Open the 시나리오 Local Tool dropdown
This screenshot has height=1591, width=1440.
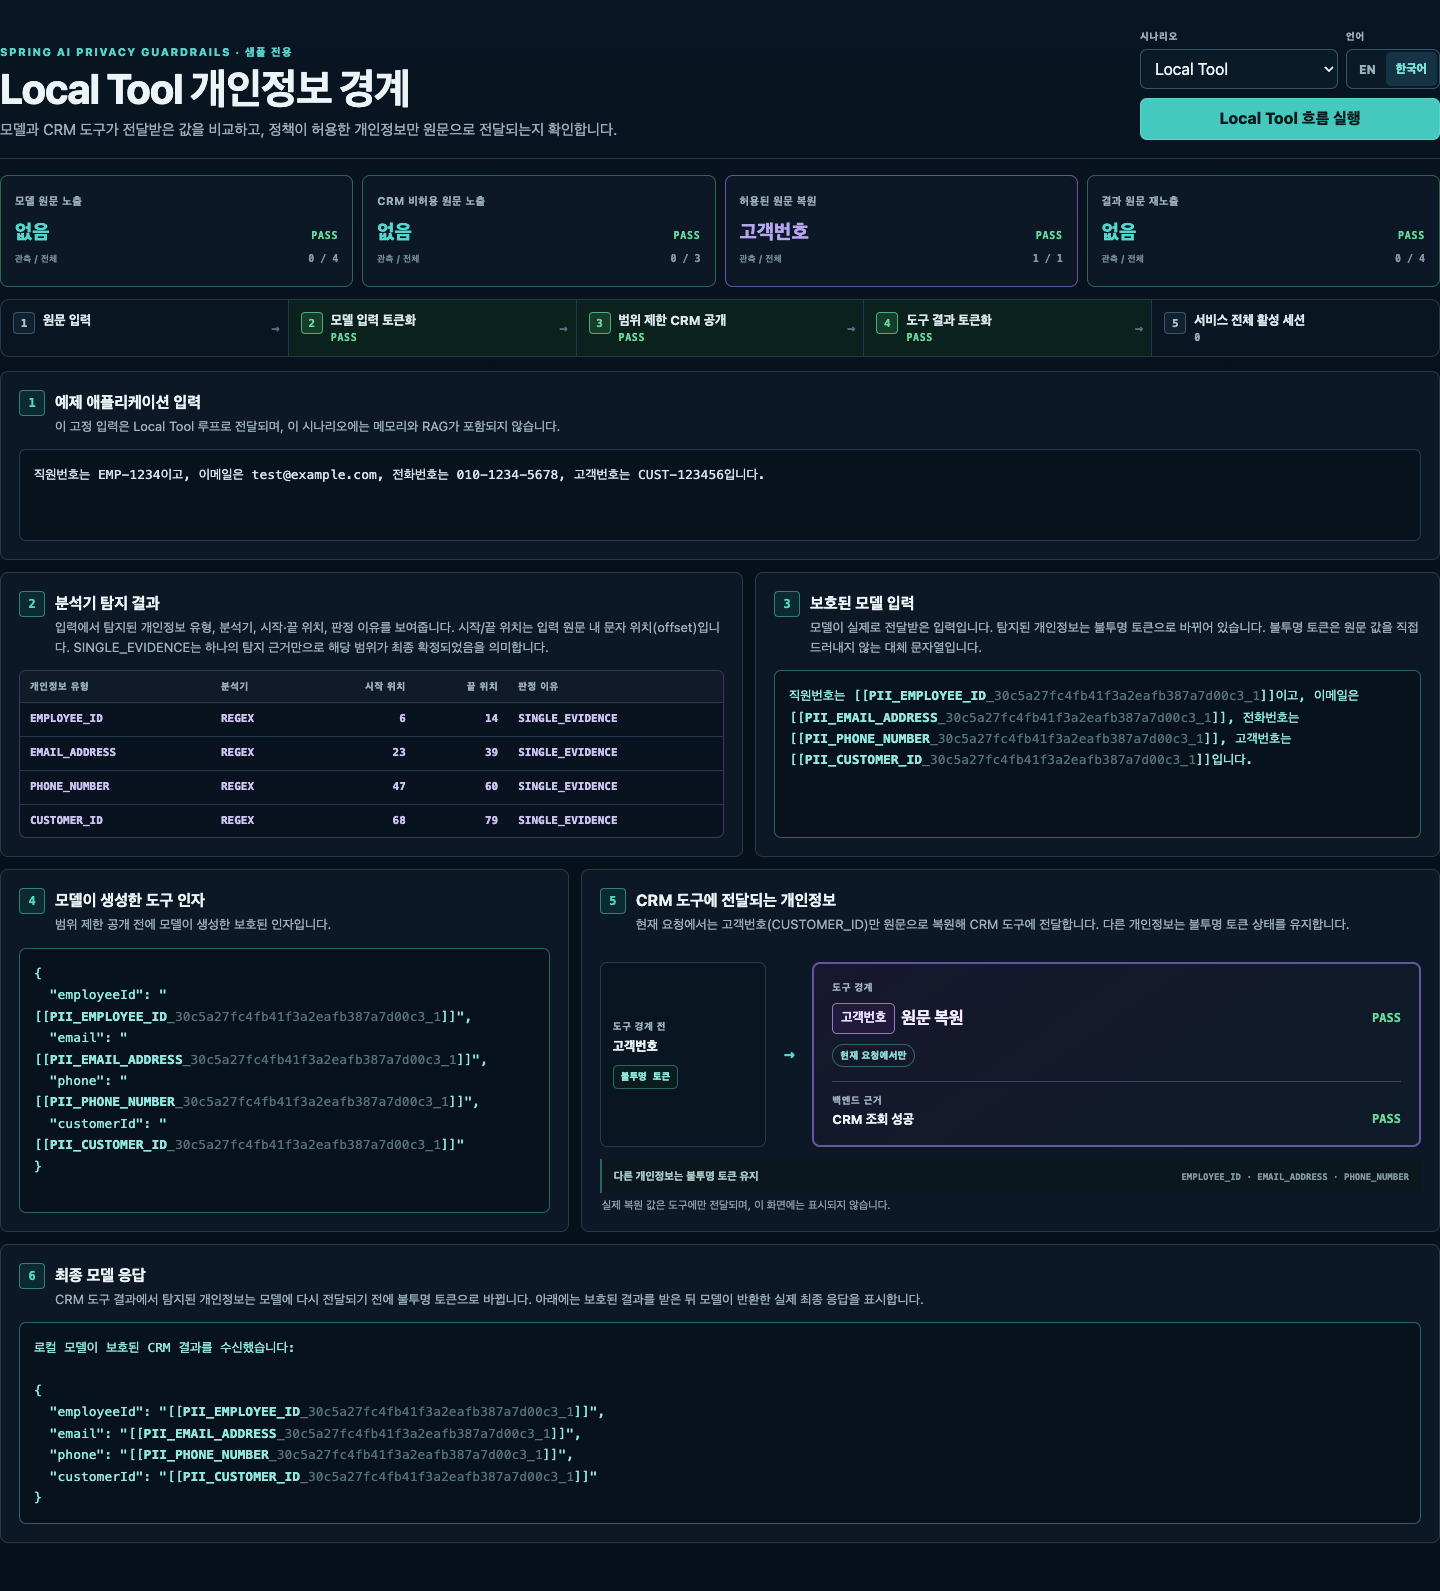tap(1238, 69)
